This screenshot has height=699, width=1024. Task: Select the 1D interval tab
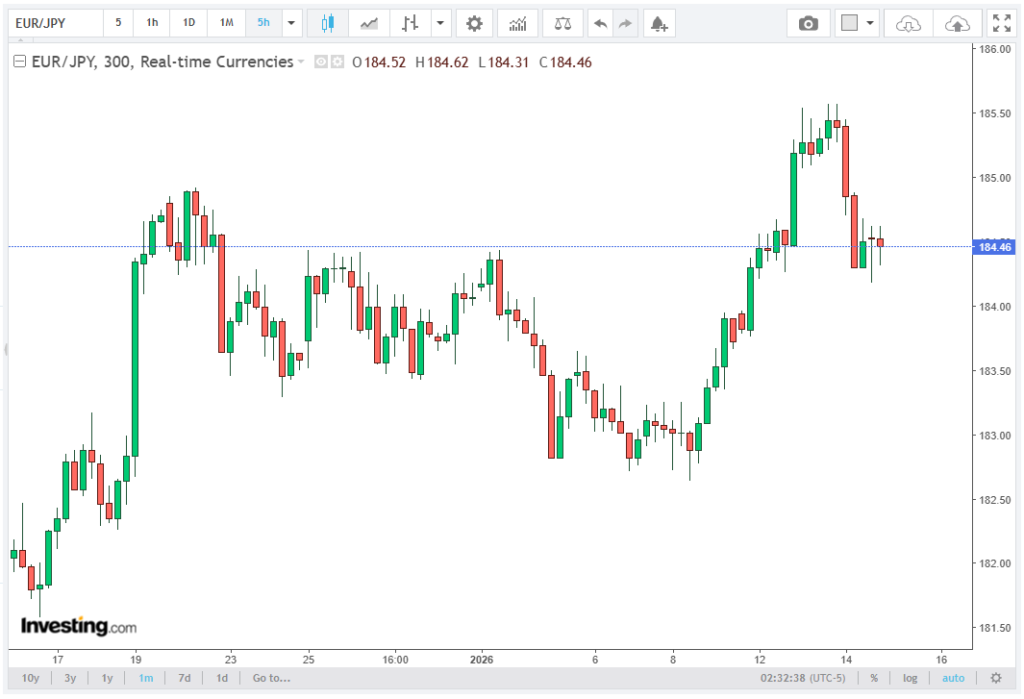[x=189, y=23]
